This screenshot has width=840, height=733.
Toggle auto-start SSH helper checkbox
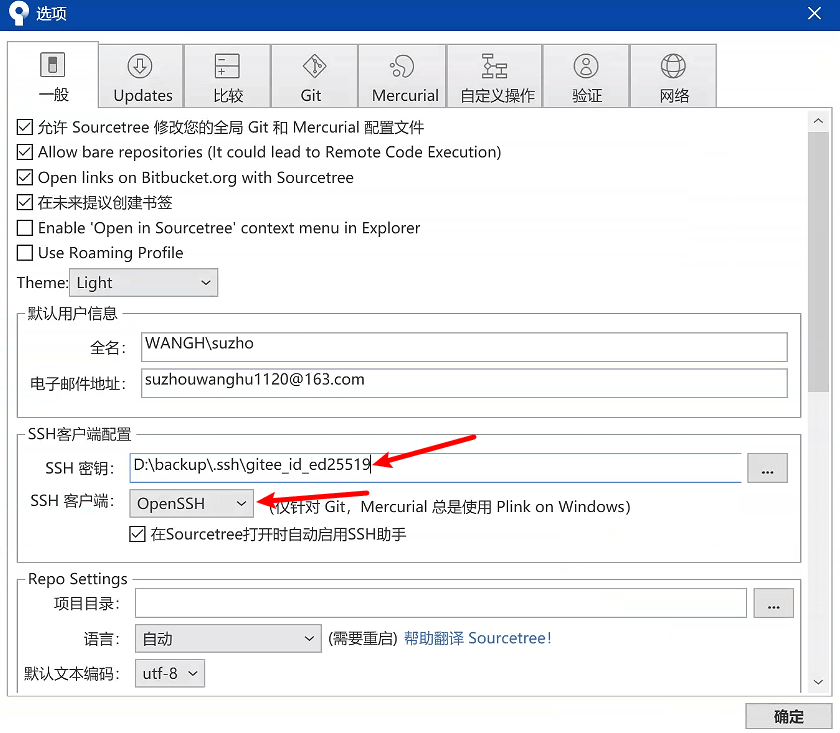[137, 534]
